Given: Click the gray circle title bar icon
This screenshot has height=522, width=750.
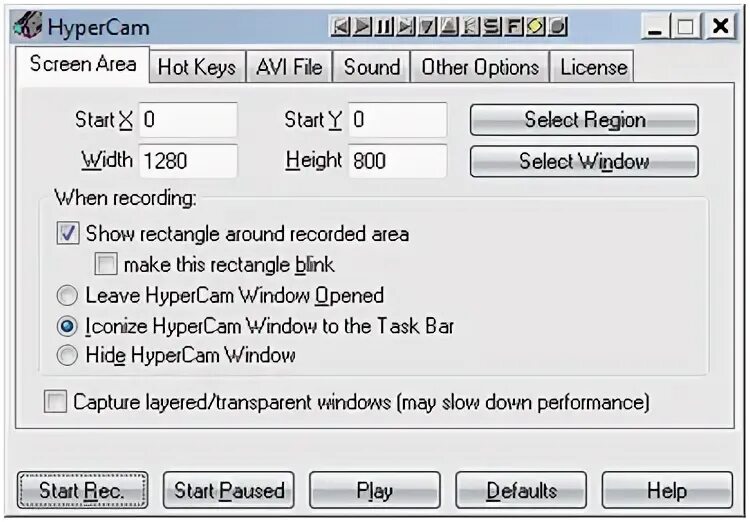Looking at the screenshot, I should (557, 27).
